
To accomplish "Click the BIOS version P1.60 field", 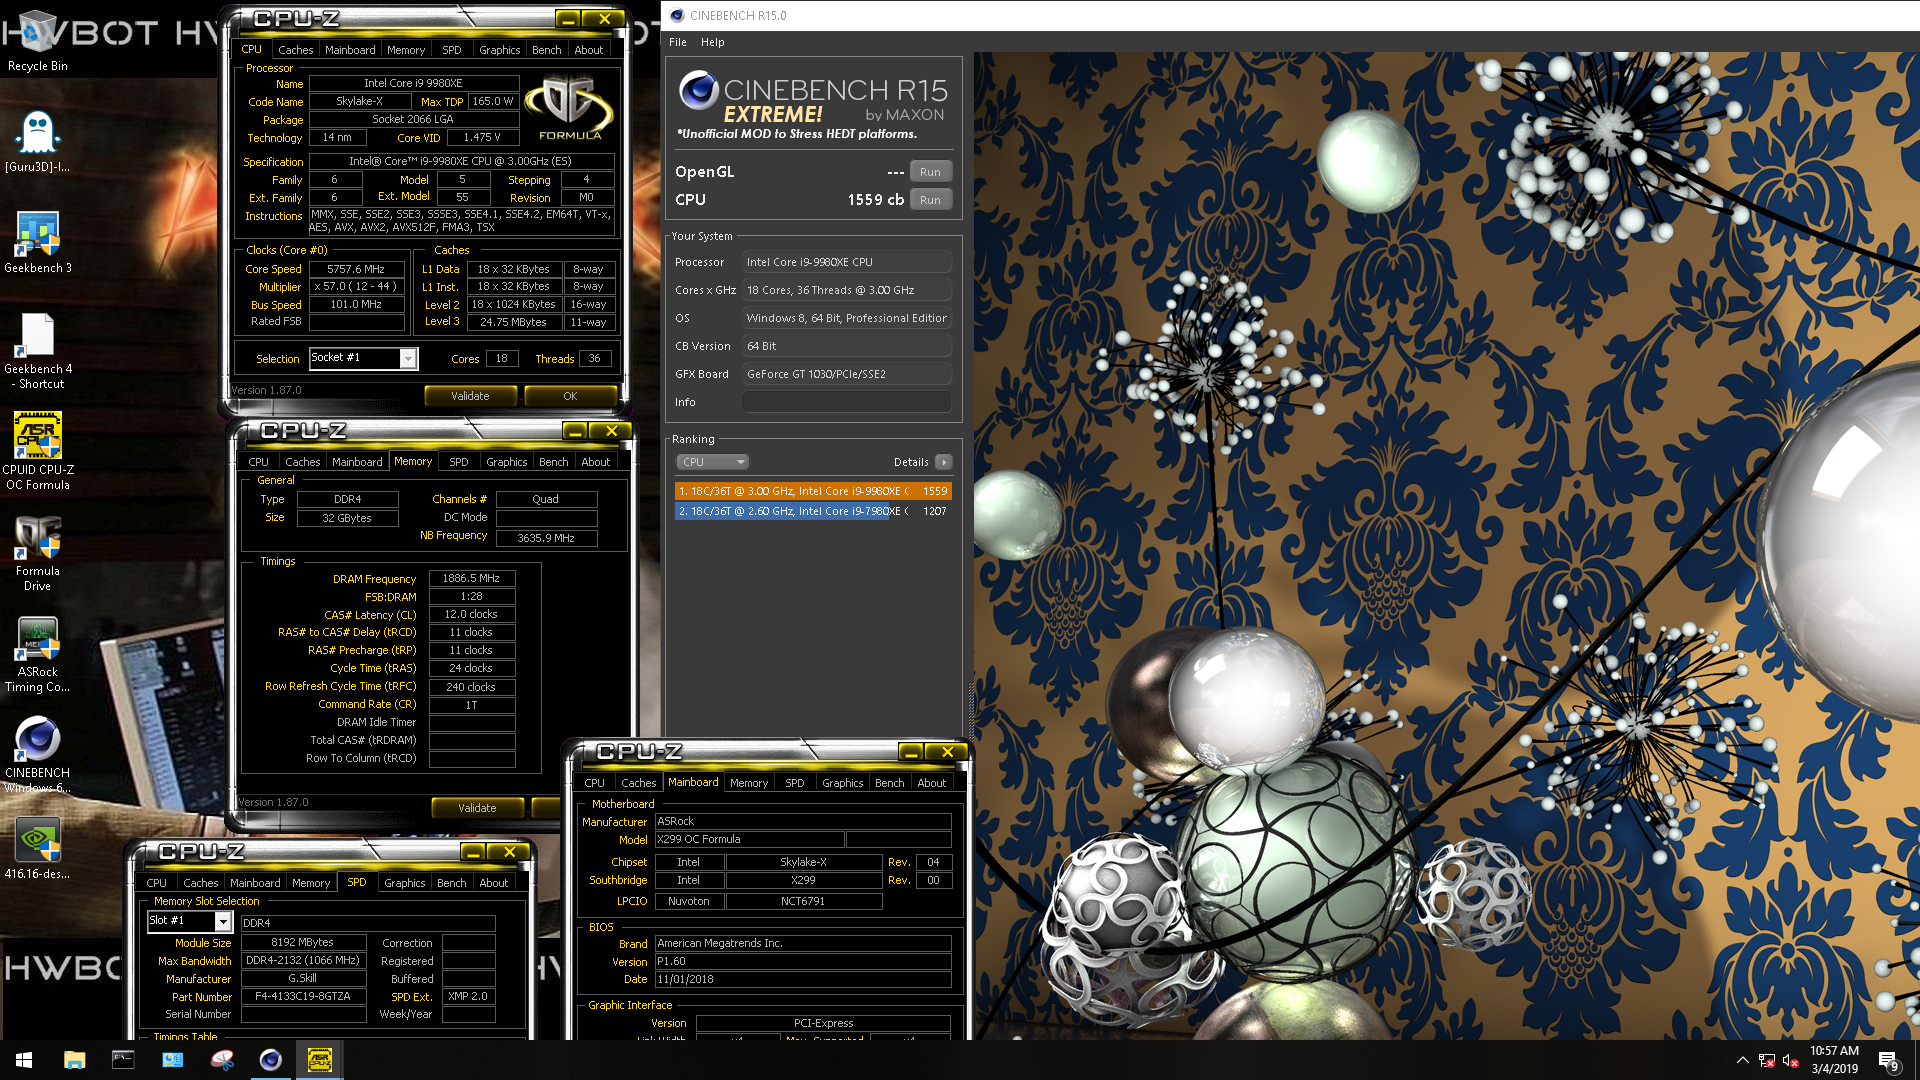I will (x=802, y=962).
